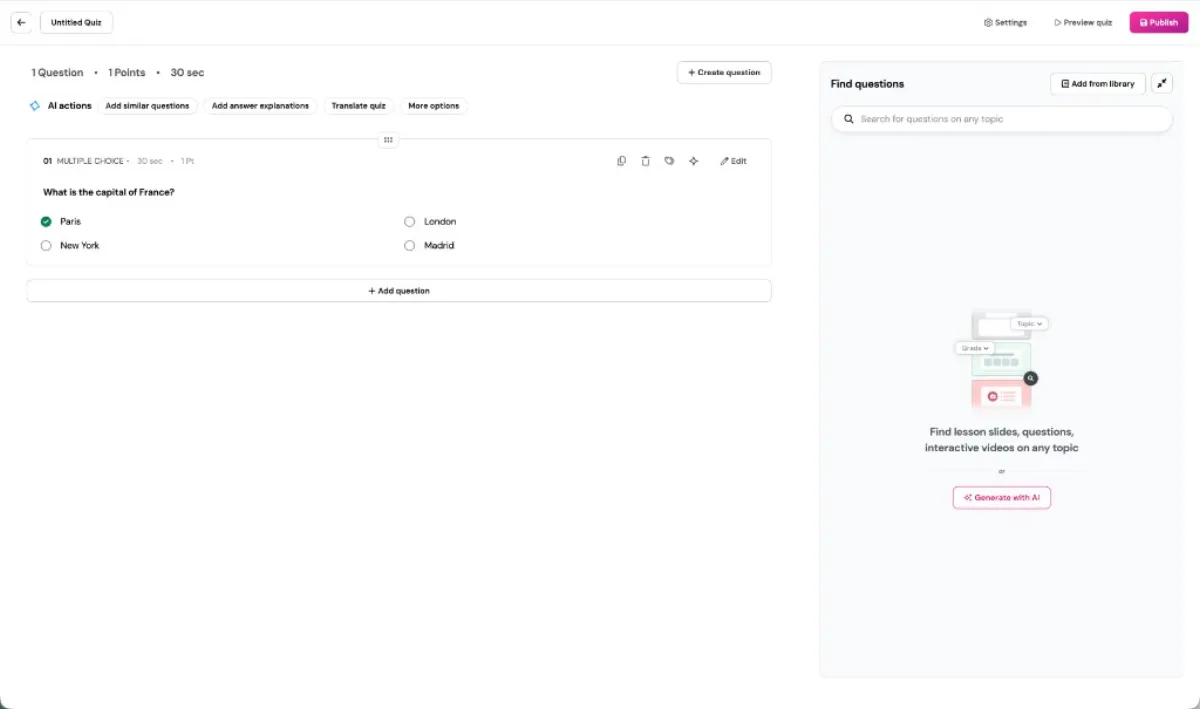Grab the drag handle above question 01
The image size is (1200, 709).
tap(389, 140)
